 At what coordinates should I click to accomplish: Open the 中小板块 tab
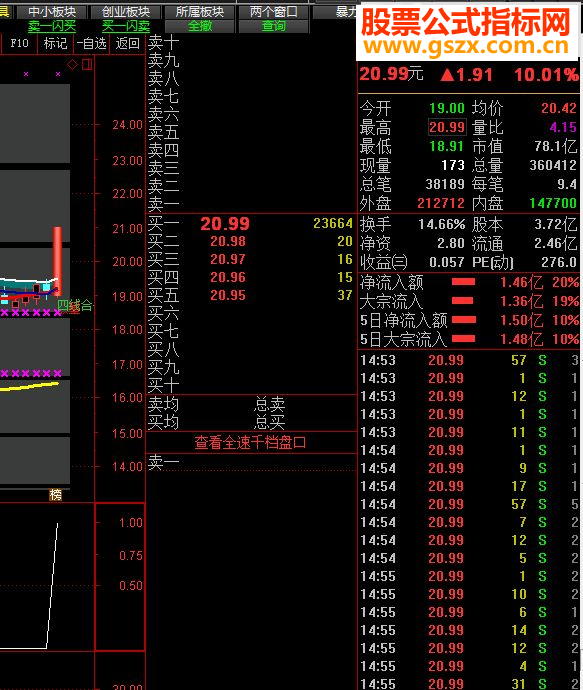(52, 12)
